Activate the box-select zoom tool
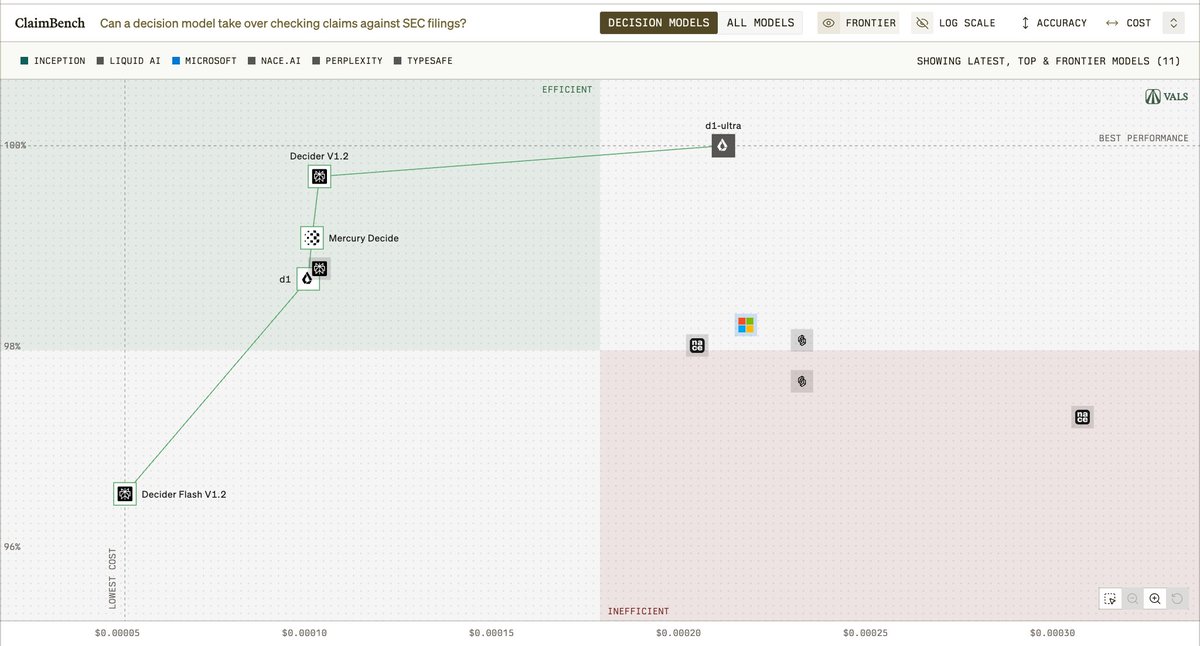This screenshot has width=1200, height=646. pos(1110,598)
